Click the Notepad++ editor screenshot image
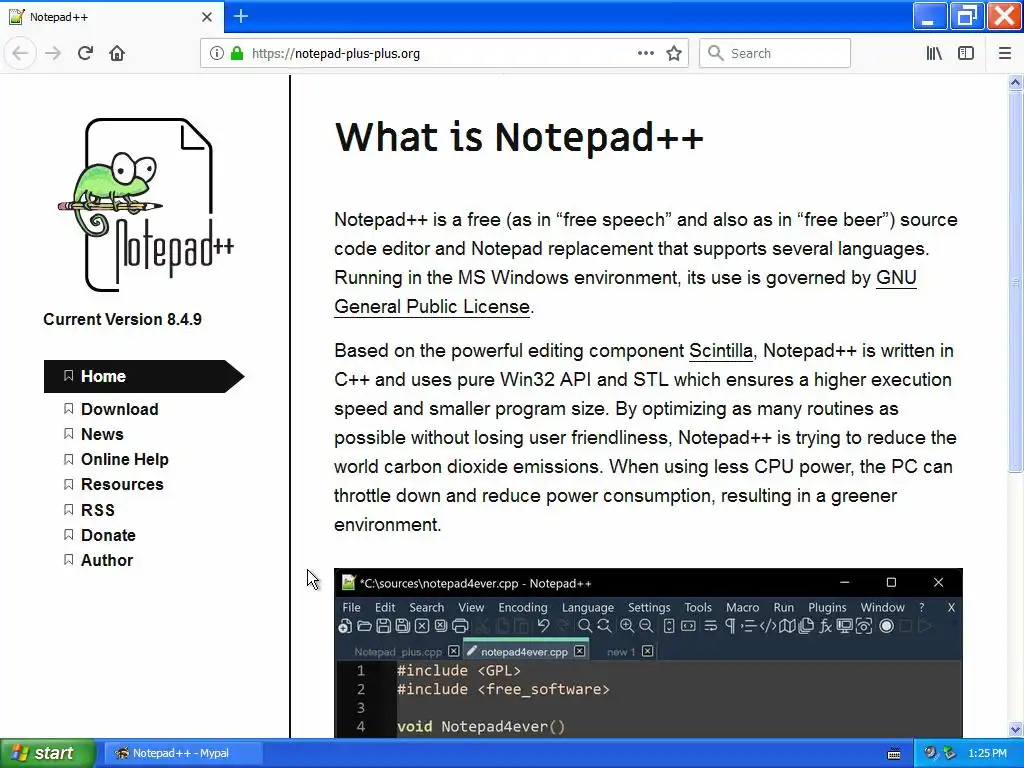The image size is (1024, 768). (648, 653)
